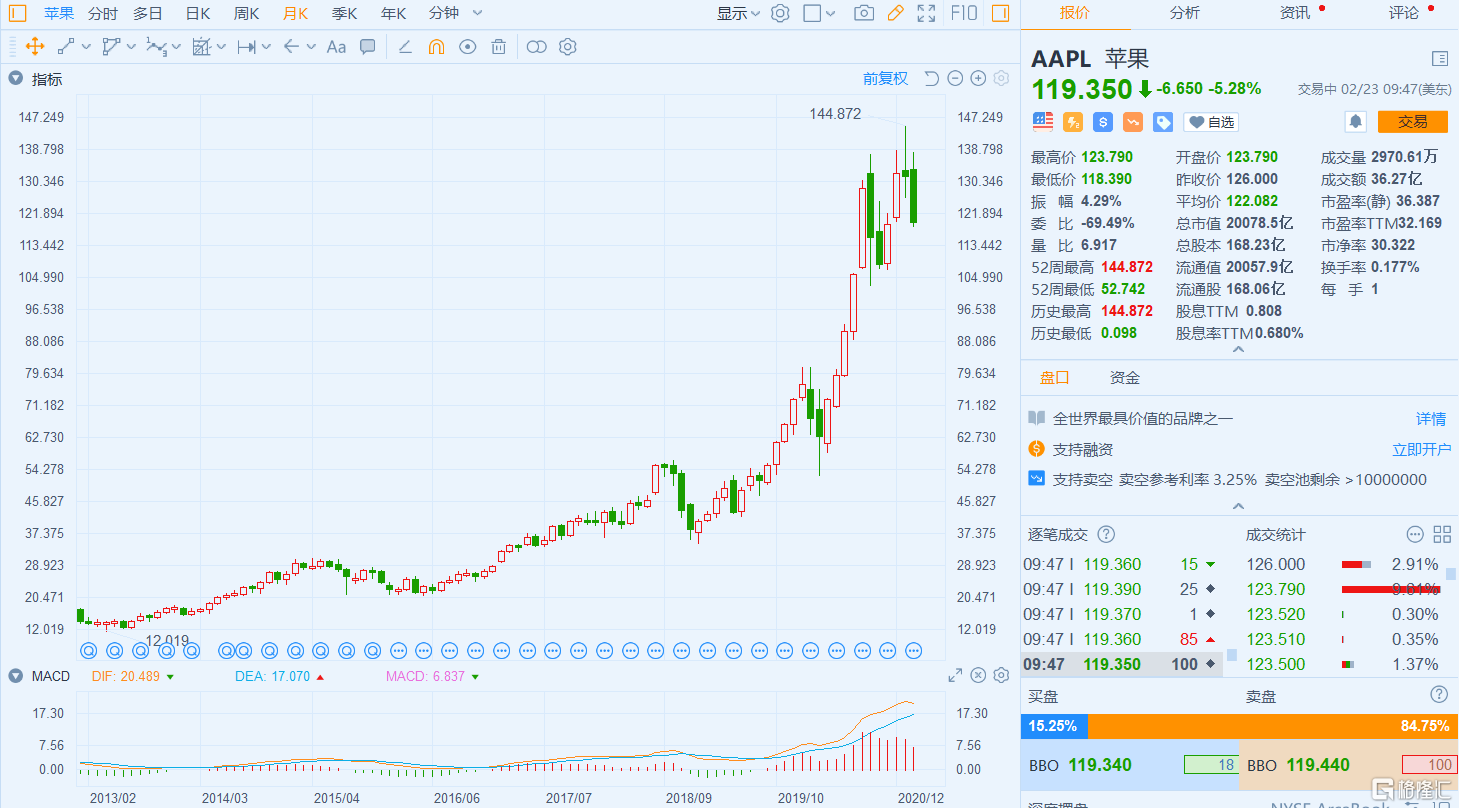Toggle the left side panel icon
Image resolution: width=1459 pixels, height=808 pixels.
[x=18, y=13]
